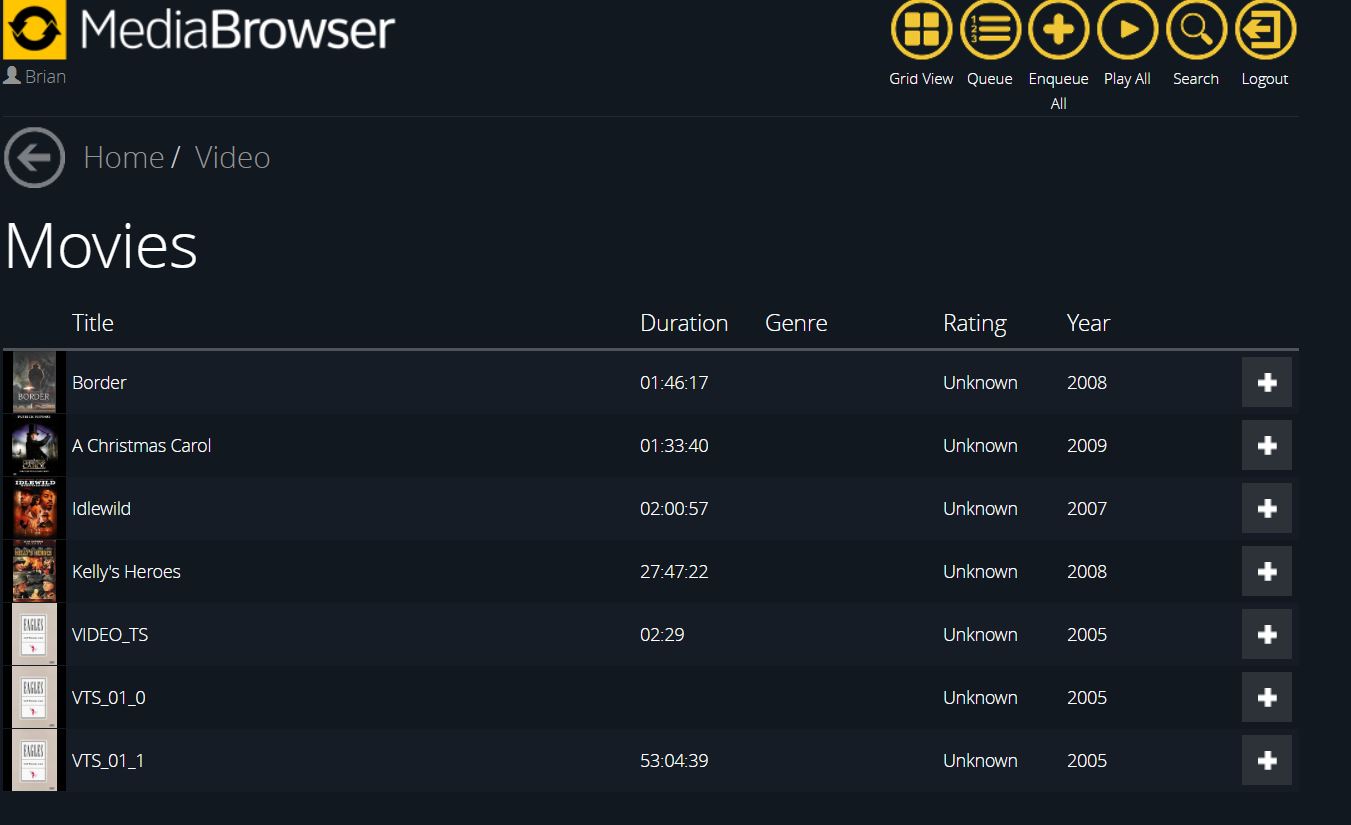Click the Brian user profile
This screenshot has width=1351, height=825.
(35, 76)
